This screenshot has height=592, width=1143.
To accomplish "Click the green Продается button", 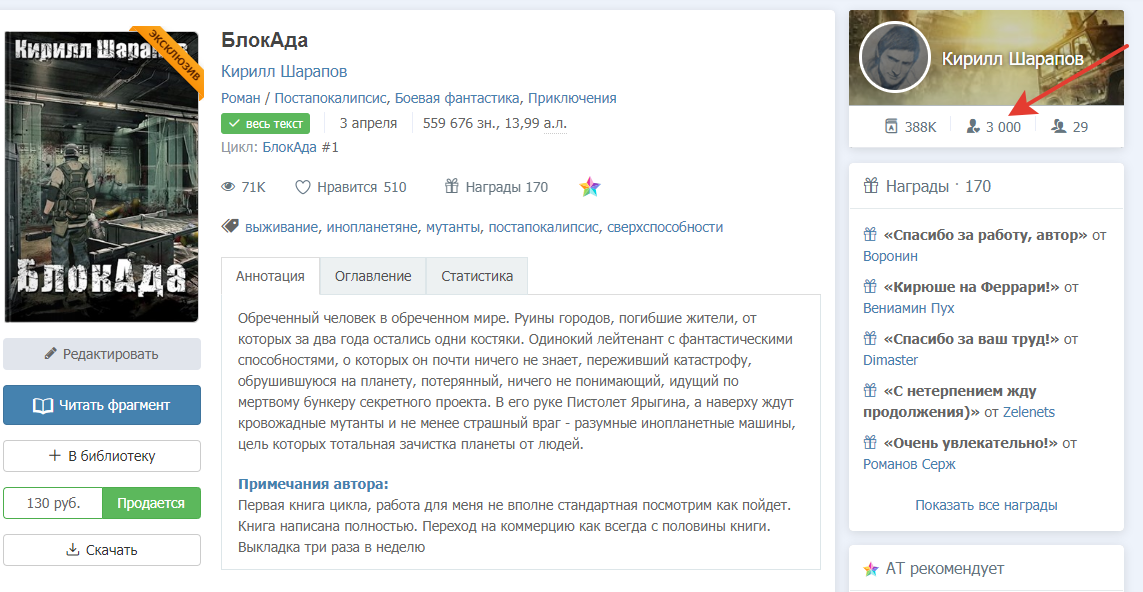I will [151, 503].
